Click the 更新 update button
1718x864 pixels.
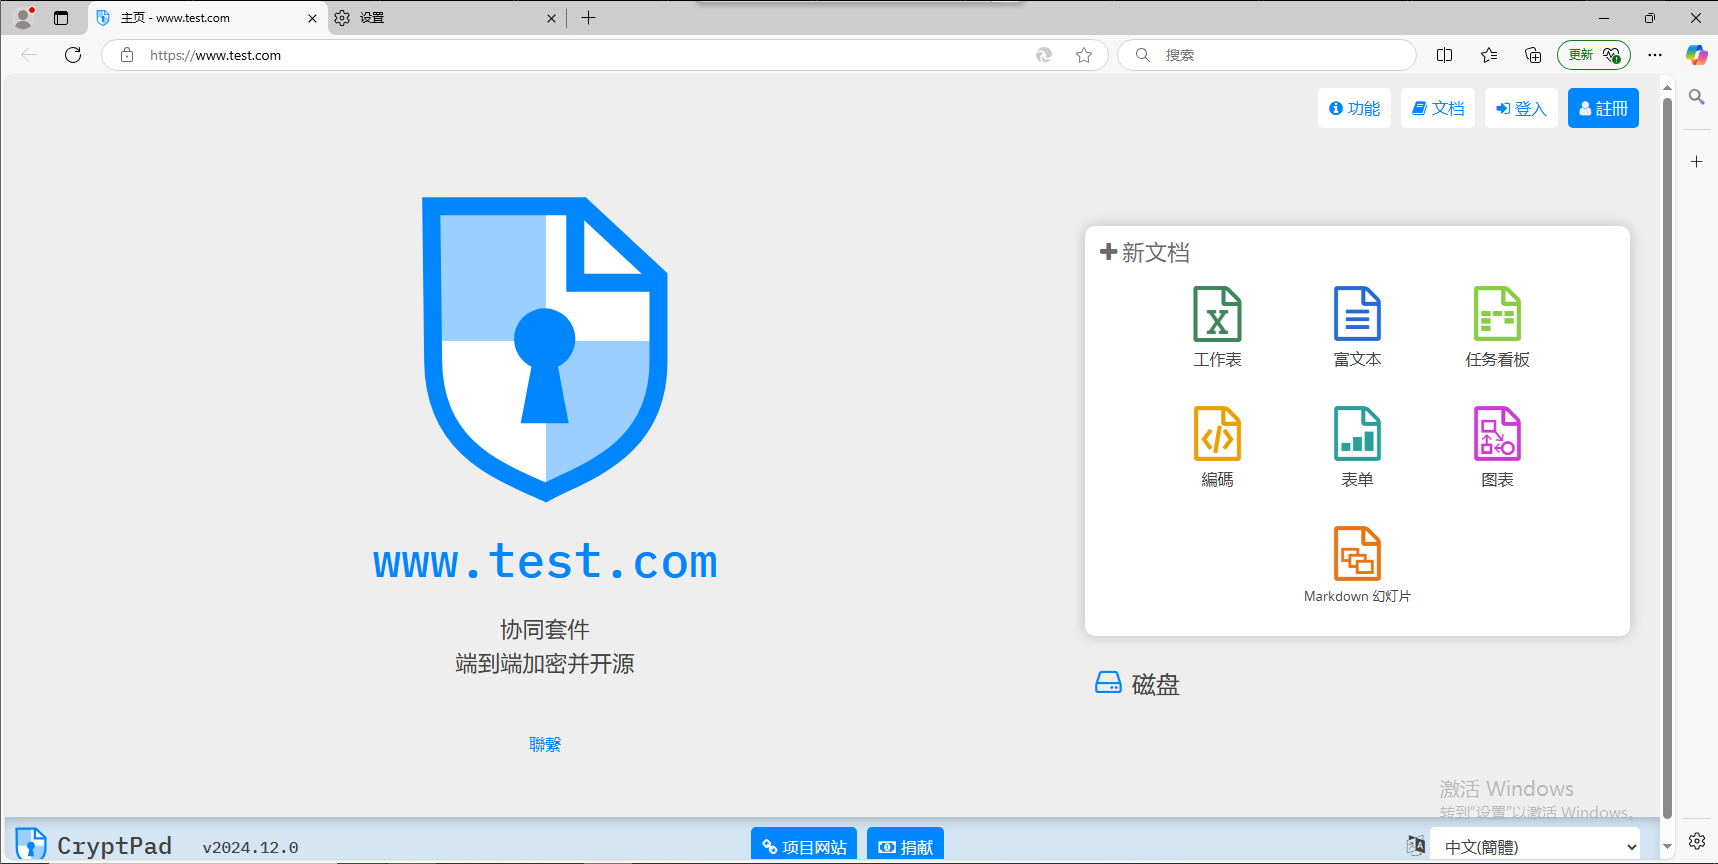click(1594, 55)
